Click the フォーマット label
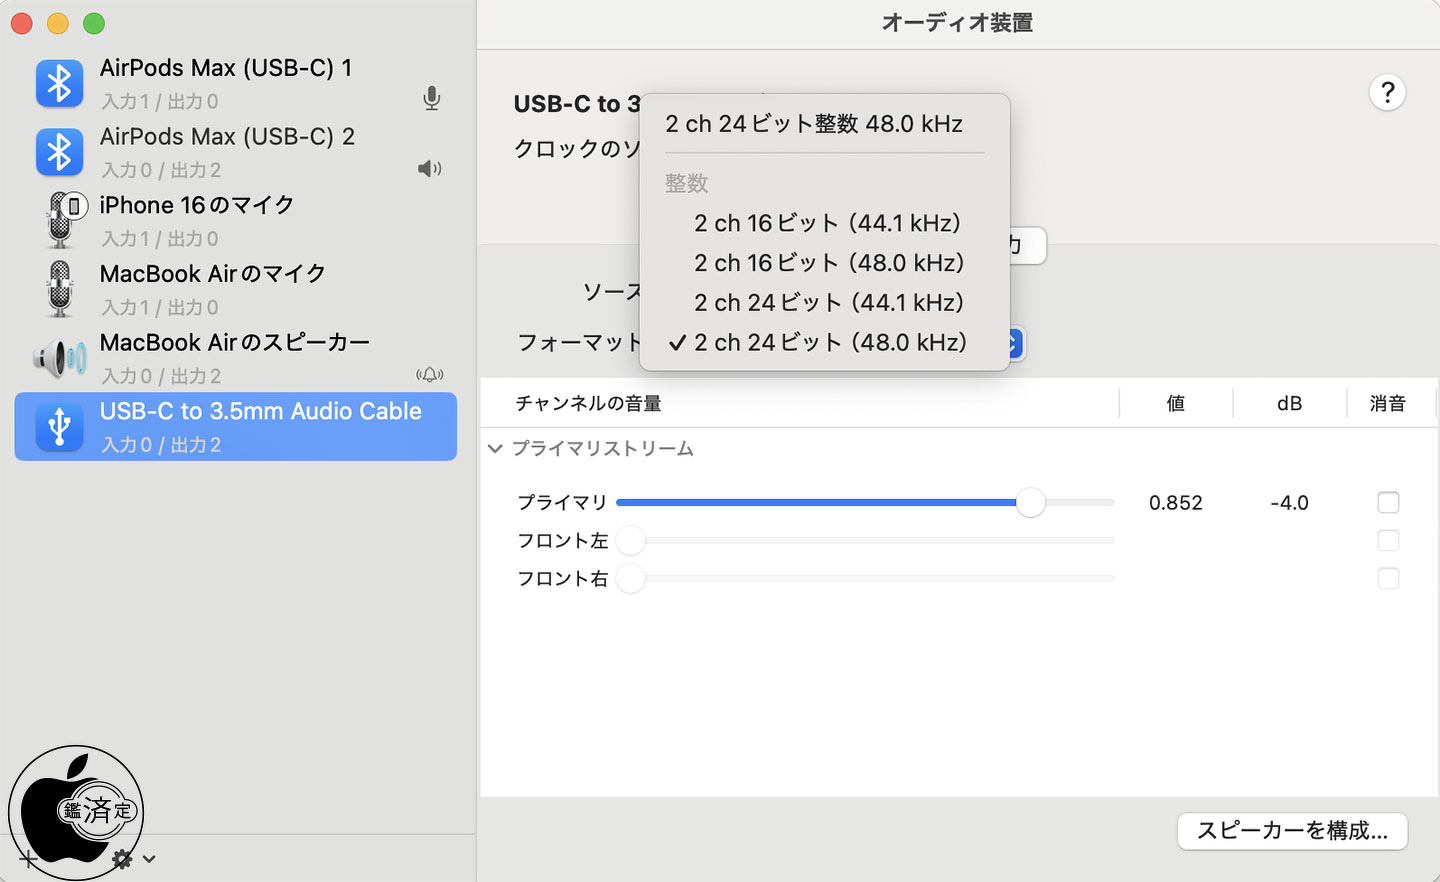1440x882 pixels. pyautogui.click(x=579, y=343)
